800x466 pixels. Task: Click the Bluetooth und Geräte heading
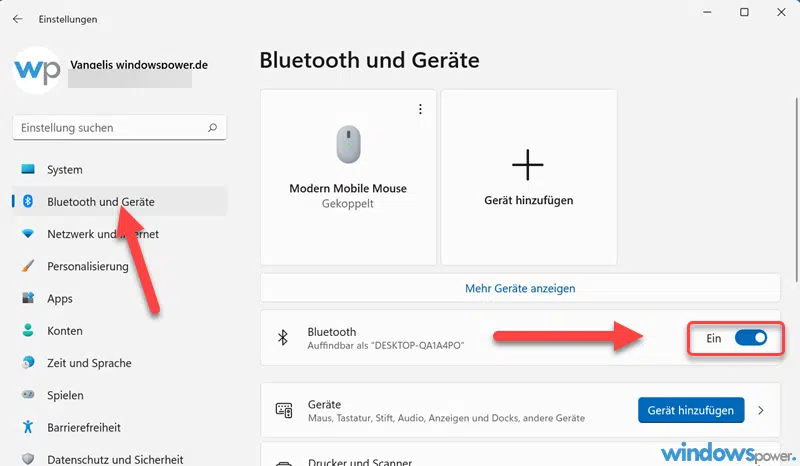(x=369, y=60)
